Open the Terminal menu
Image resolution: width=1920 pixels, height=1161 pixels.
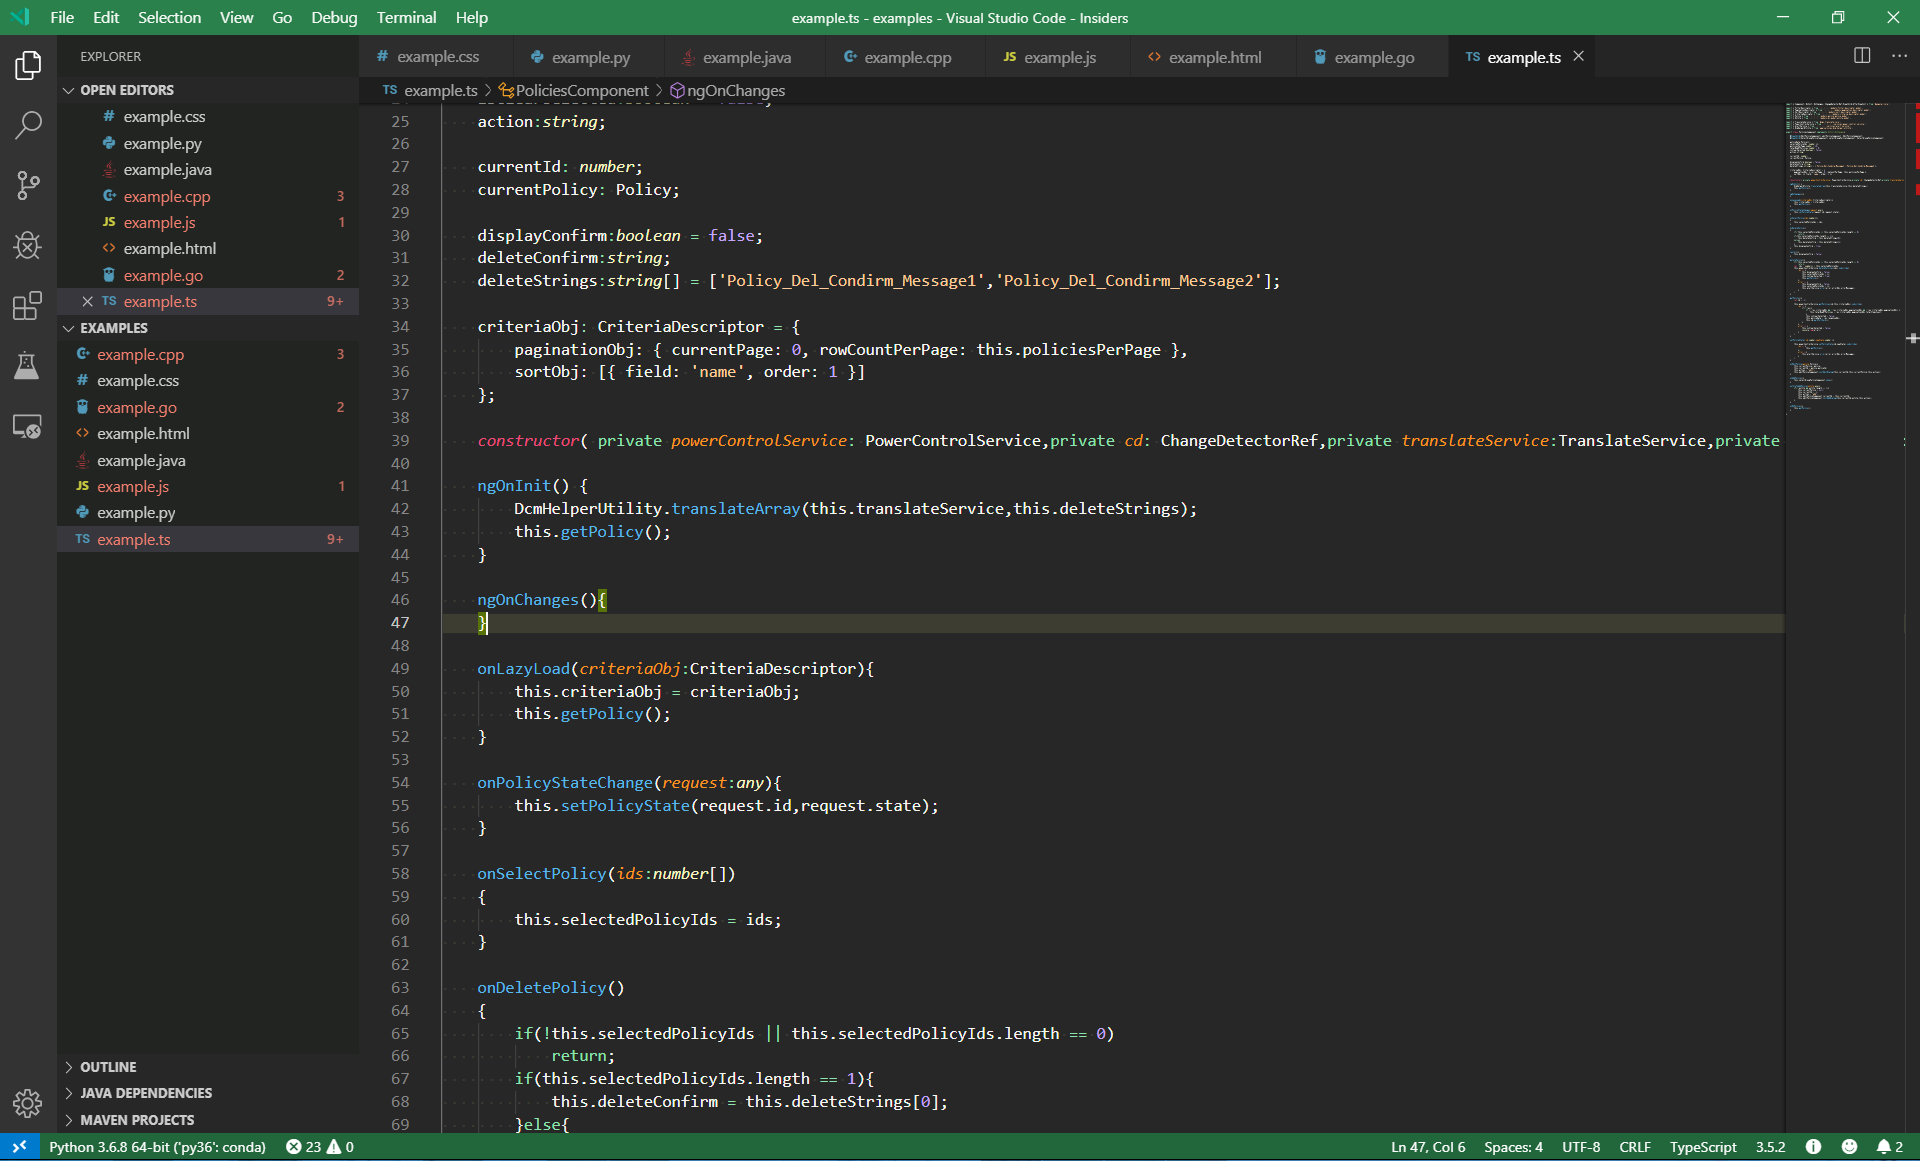click(x=406, y=17)
